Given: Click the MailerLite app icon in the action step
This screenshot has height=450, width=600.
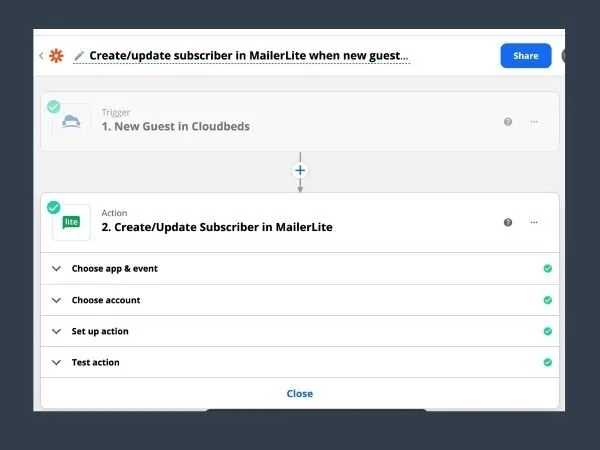Looking at the screenshot, I should pos(71,222).
